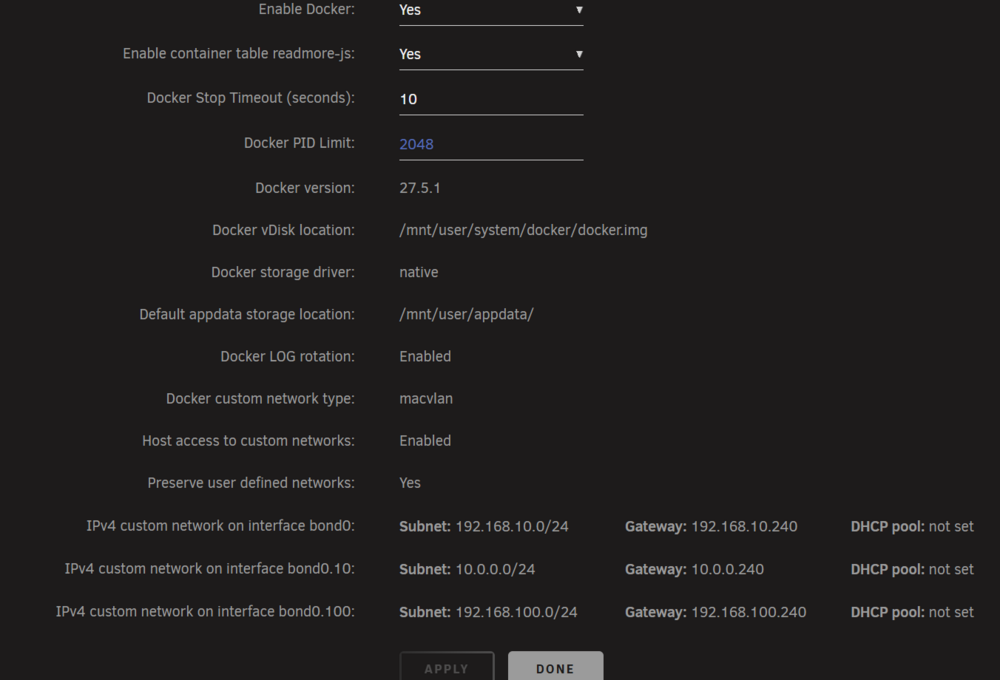Screen dimensions: 1000x680
Task: Click the bond0 DHCP pool not set
Action: pyautogui.click(x=951, y=527)
